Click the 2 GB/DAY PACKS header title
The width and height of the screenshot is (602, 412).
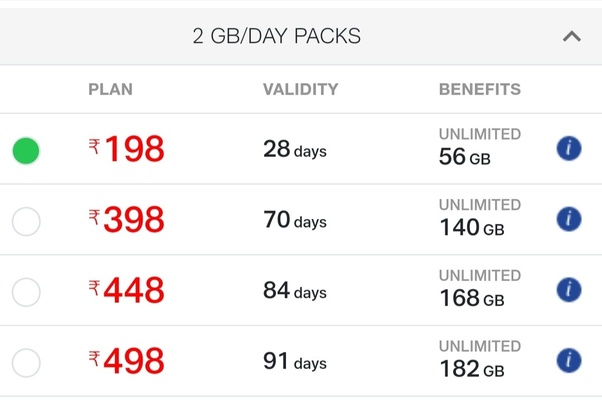tap(277, 37)
